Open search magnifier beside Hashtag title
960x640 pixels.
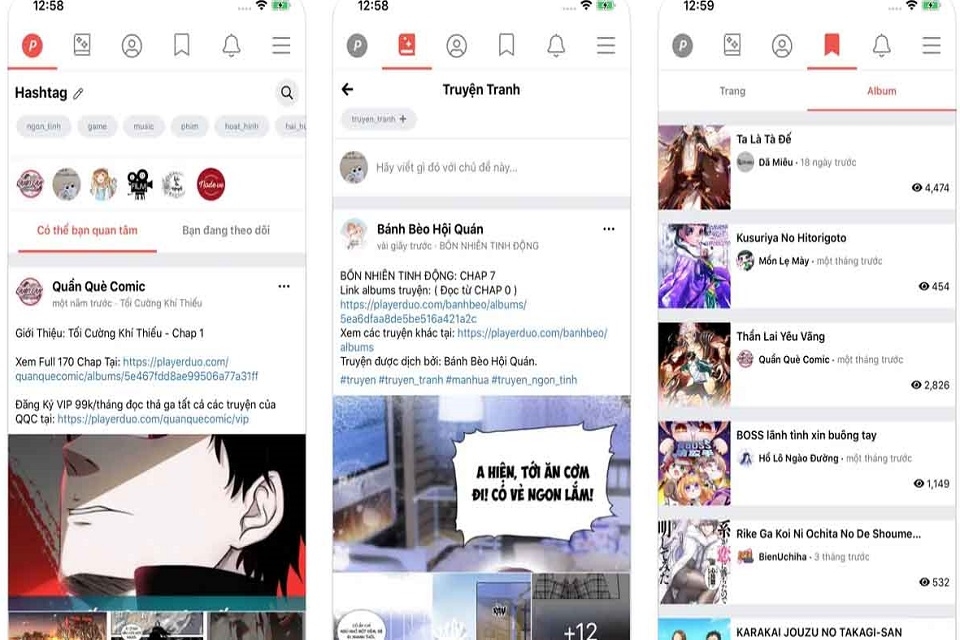(x=287, y=92)
